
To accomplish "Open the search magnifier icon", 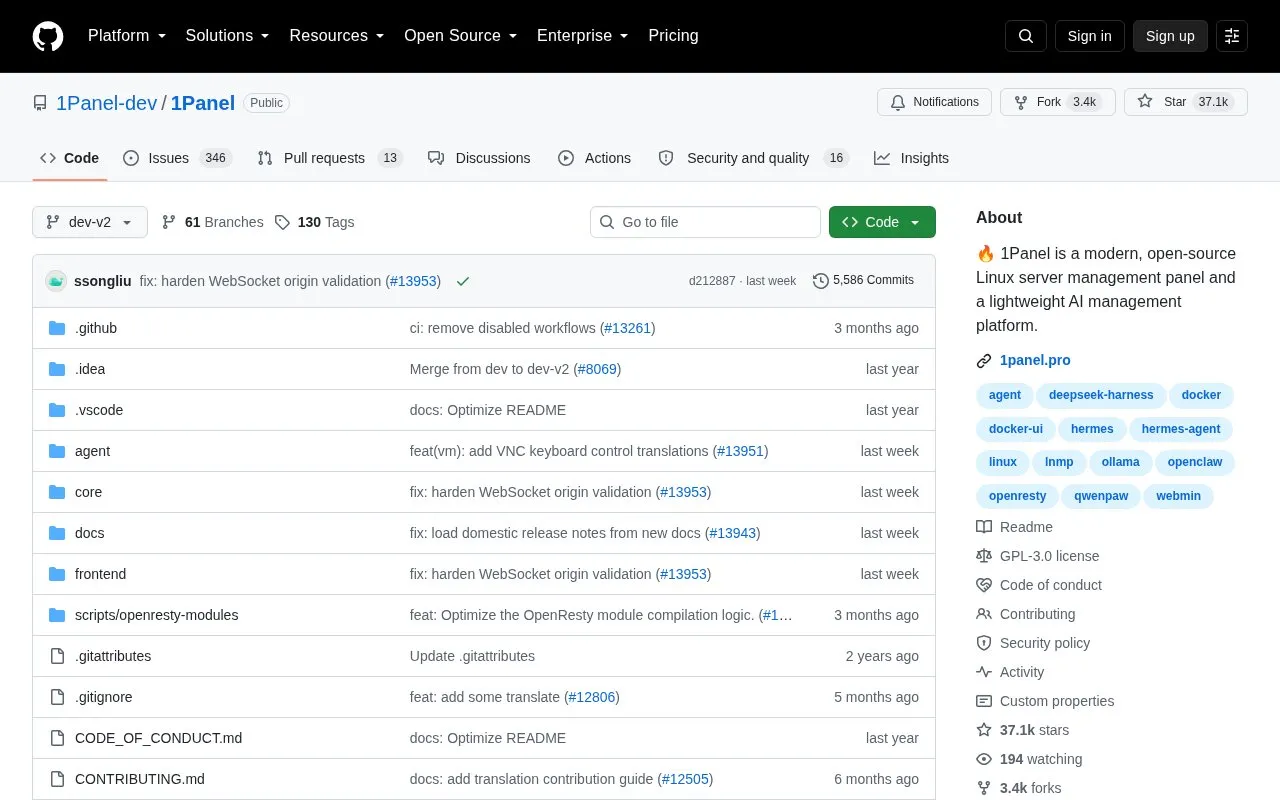I will click(1026, 36).
